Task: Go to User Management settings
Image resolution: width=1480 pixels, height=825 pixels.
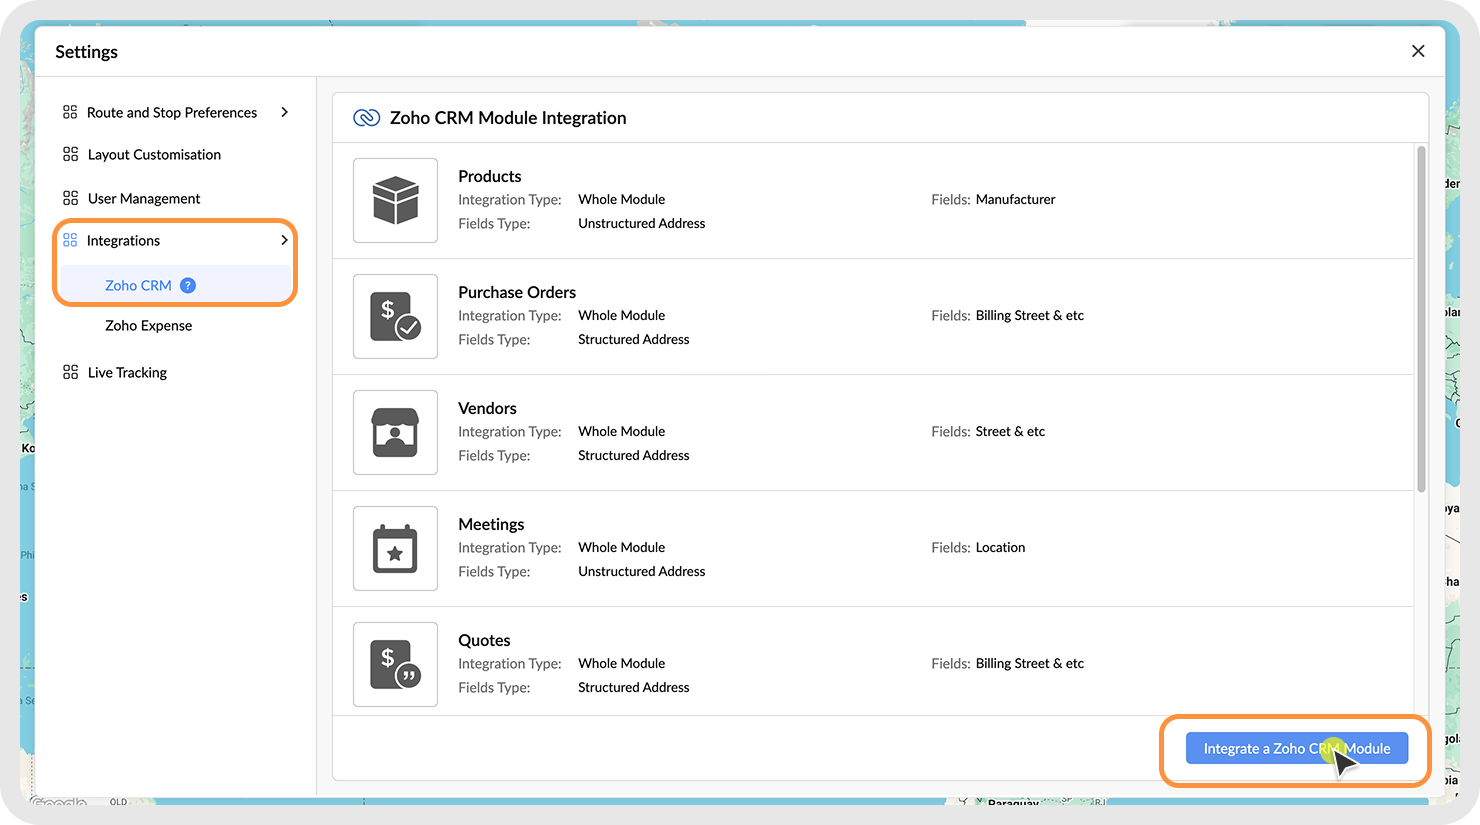Action: tap(144, 199)
